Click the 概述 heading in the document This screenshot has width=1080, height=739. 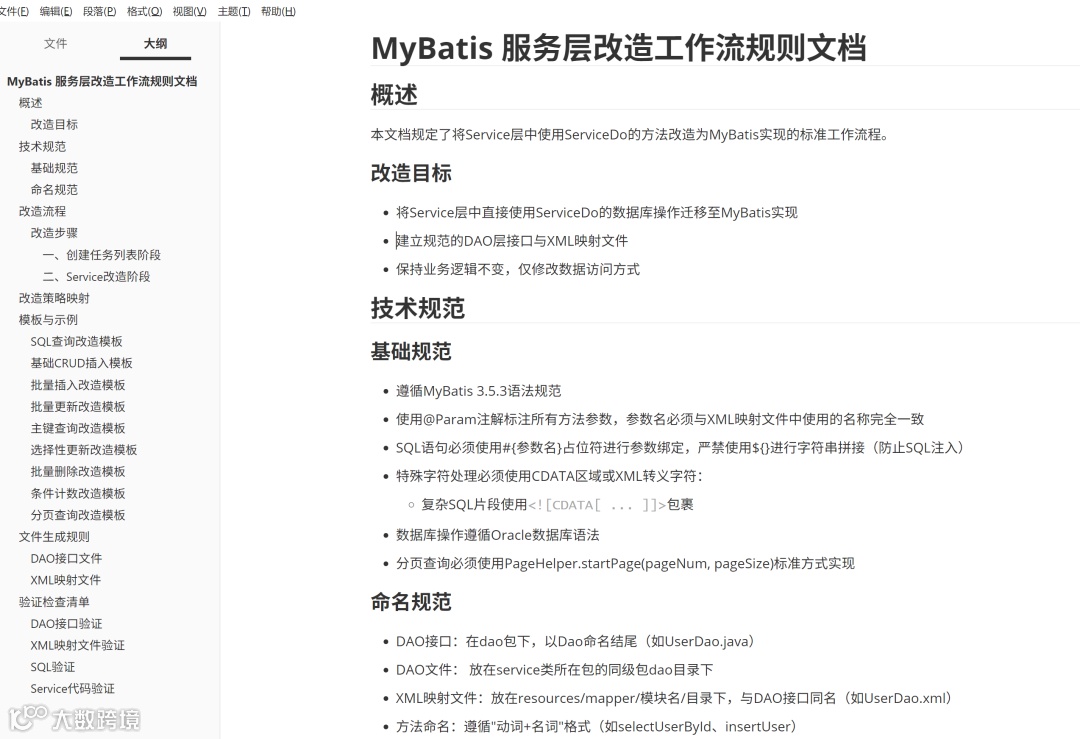coord(394,94)
